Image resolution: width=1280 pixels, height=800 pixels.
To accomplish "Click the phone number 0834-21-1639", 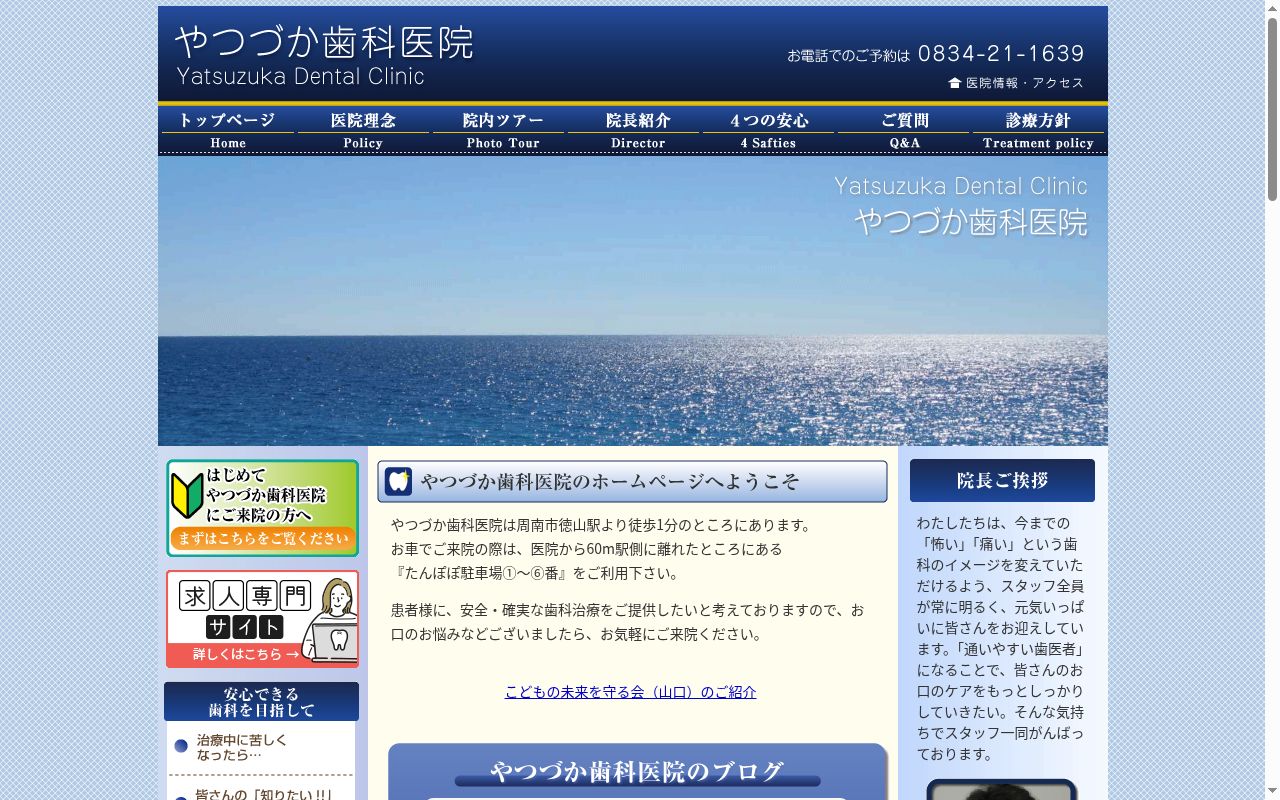I will pyautogui.click(x=1001, y=54).
